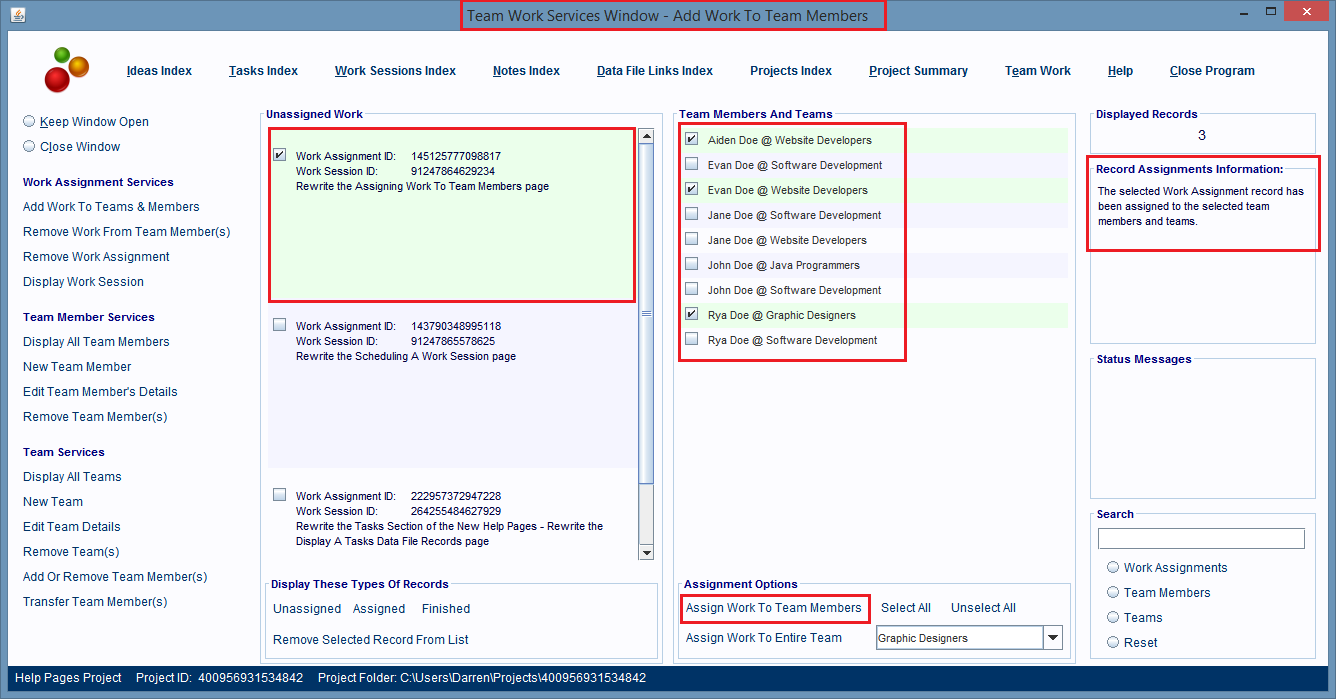Image resolution: width=1336 pixels, height=699 pixels.
Task: Uncheck Aiden Doe @ Website Developers
Action: (x=691, y=140)
